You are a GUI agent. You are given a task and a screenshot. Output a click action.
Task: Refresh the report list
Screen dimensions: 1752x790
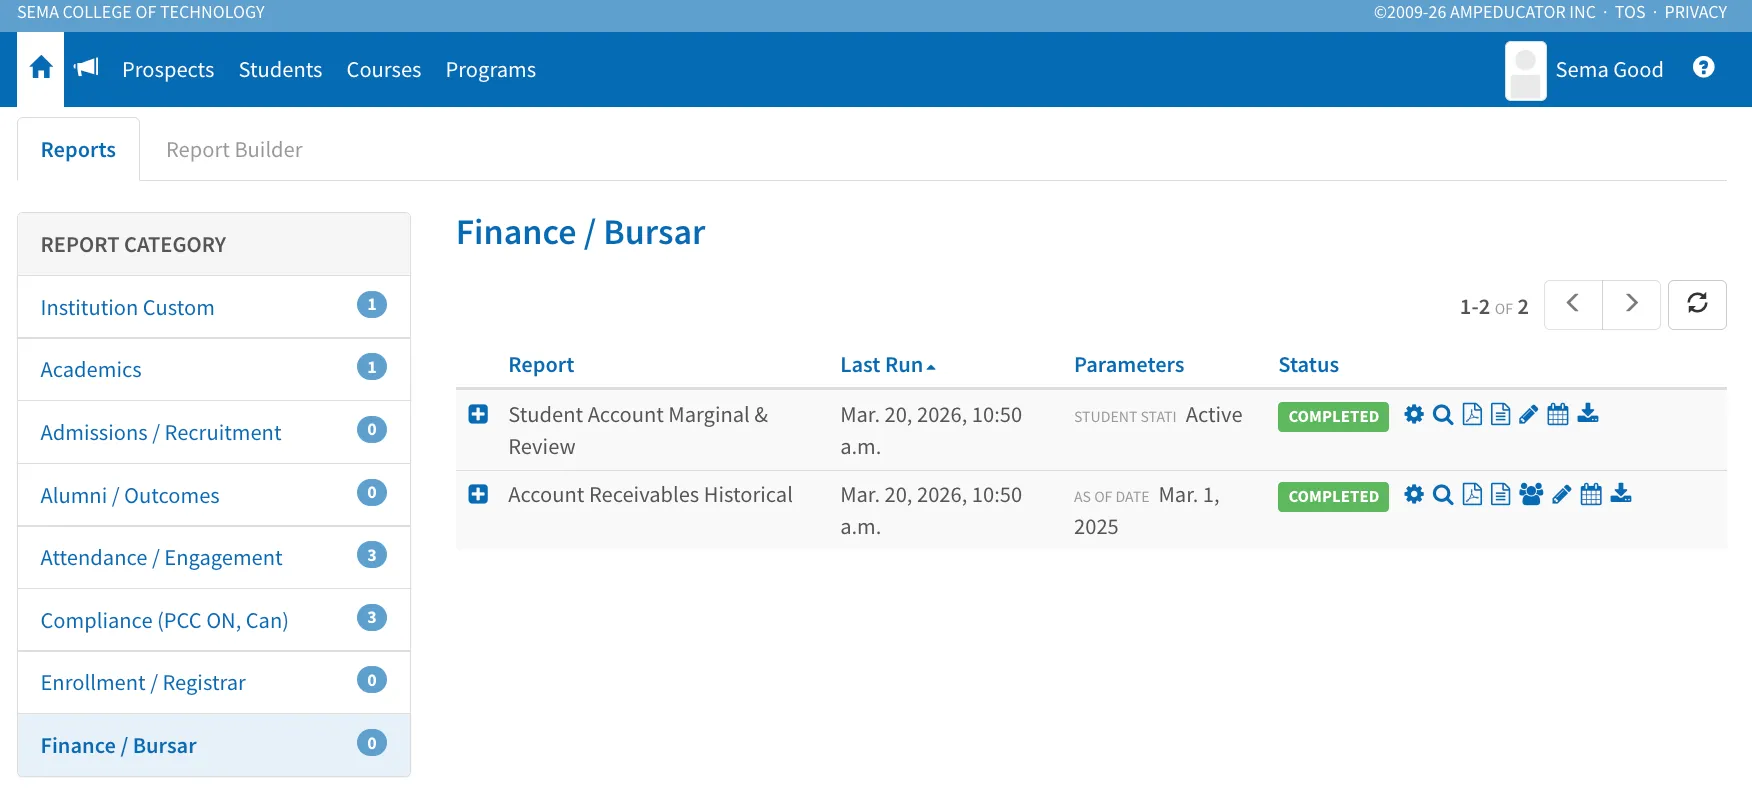[1697, 304]
